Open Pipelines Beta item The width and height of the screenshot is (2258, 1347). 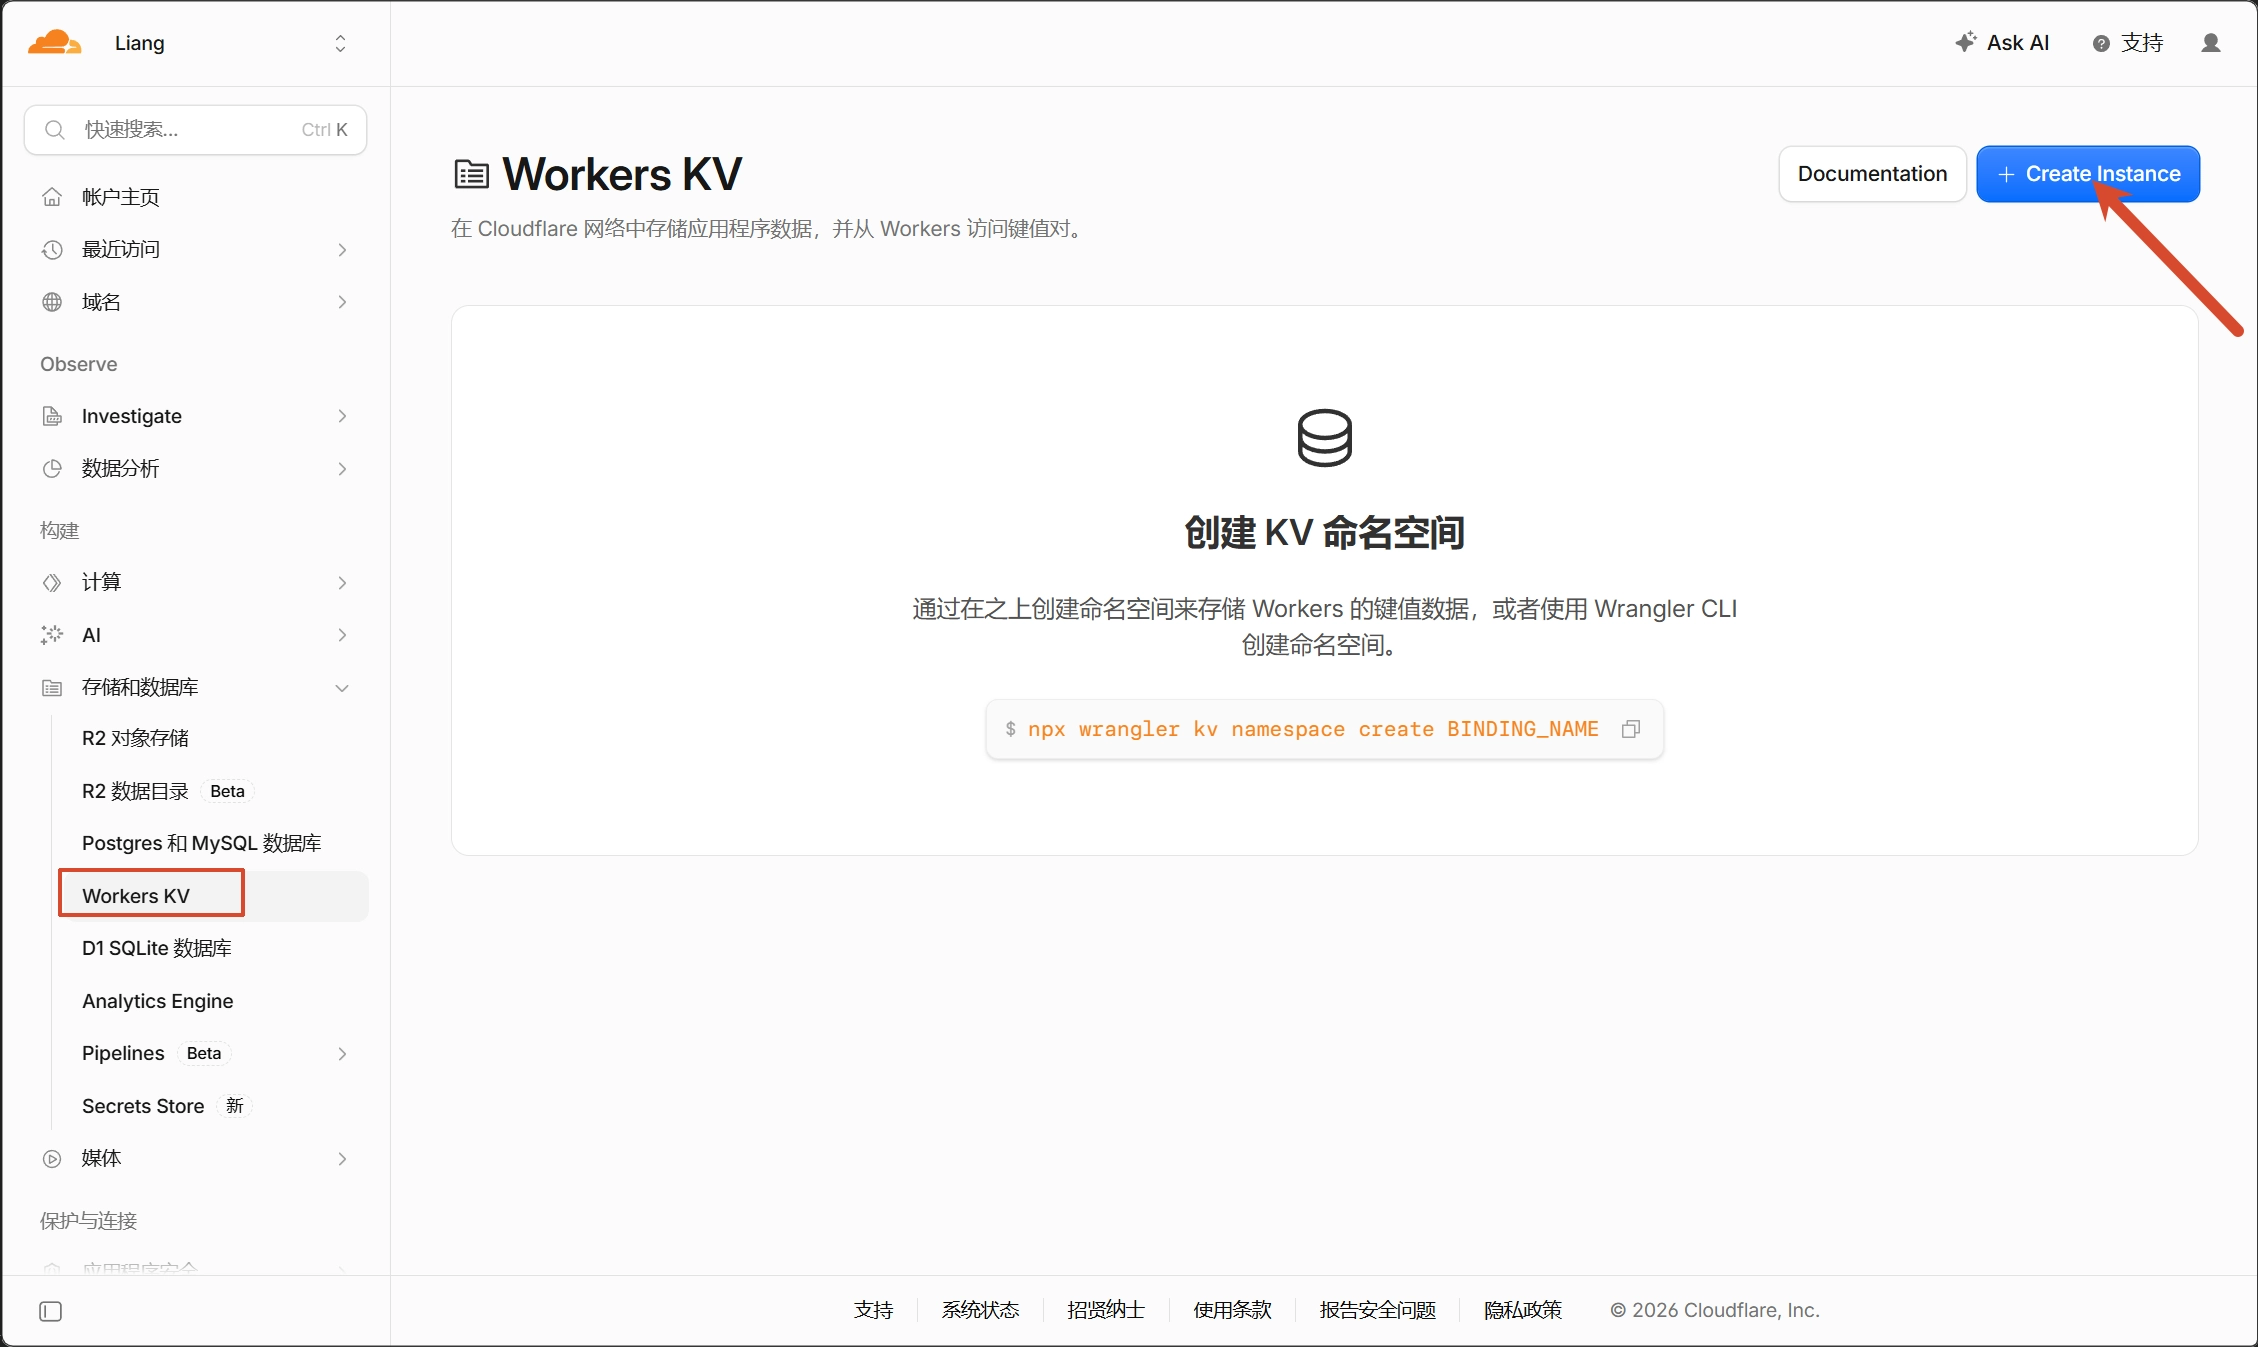(x=155, y=1053)
